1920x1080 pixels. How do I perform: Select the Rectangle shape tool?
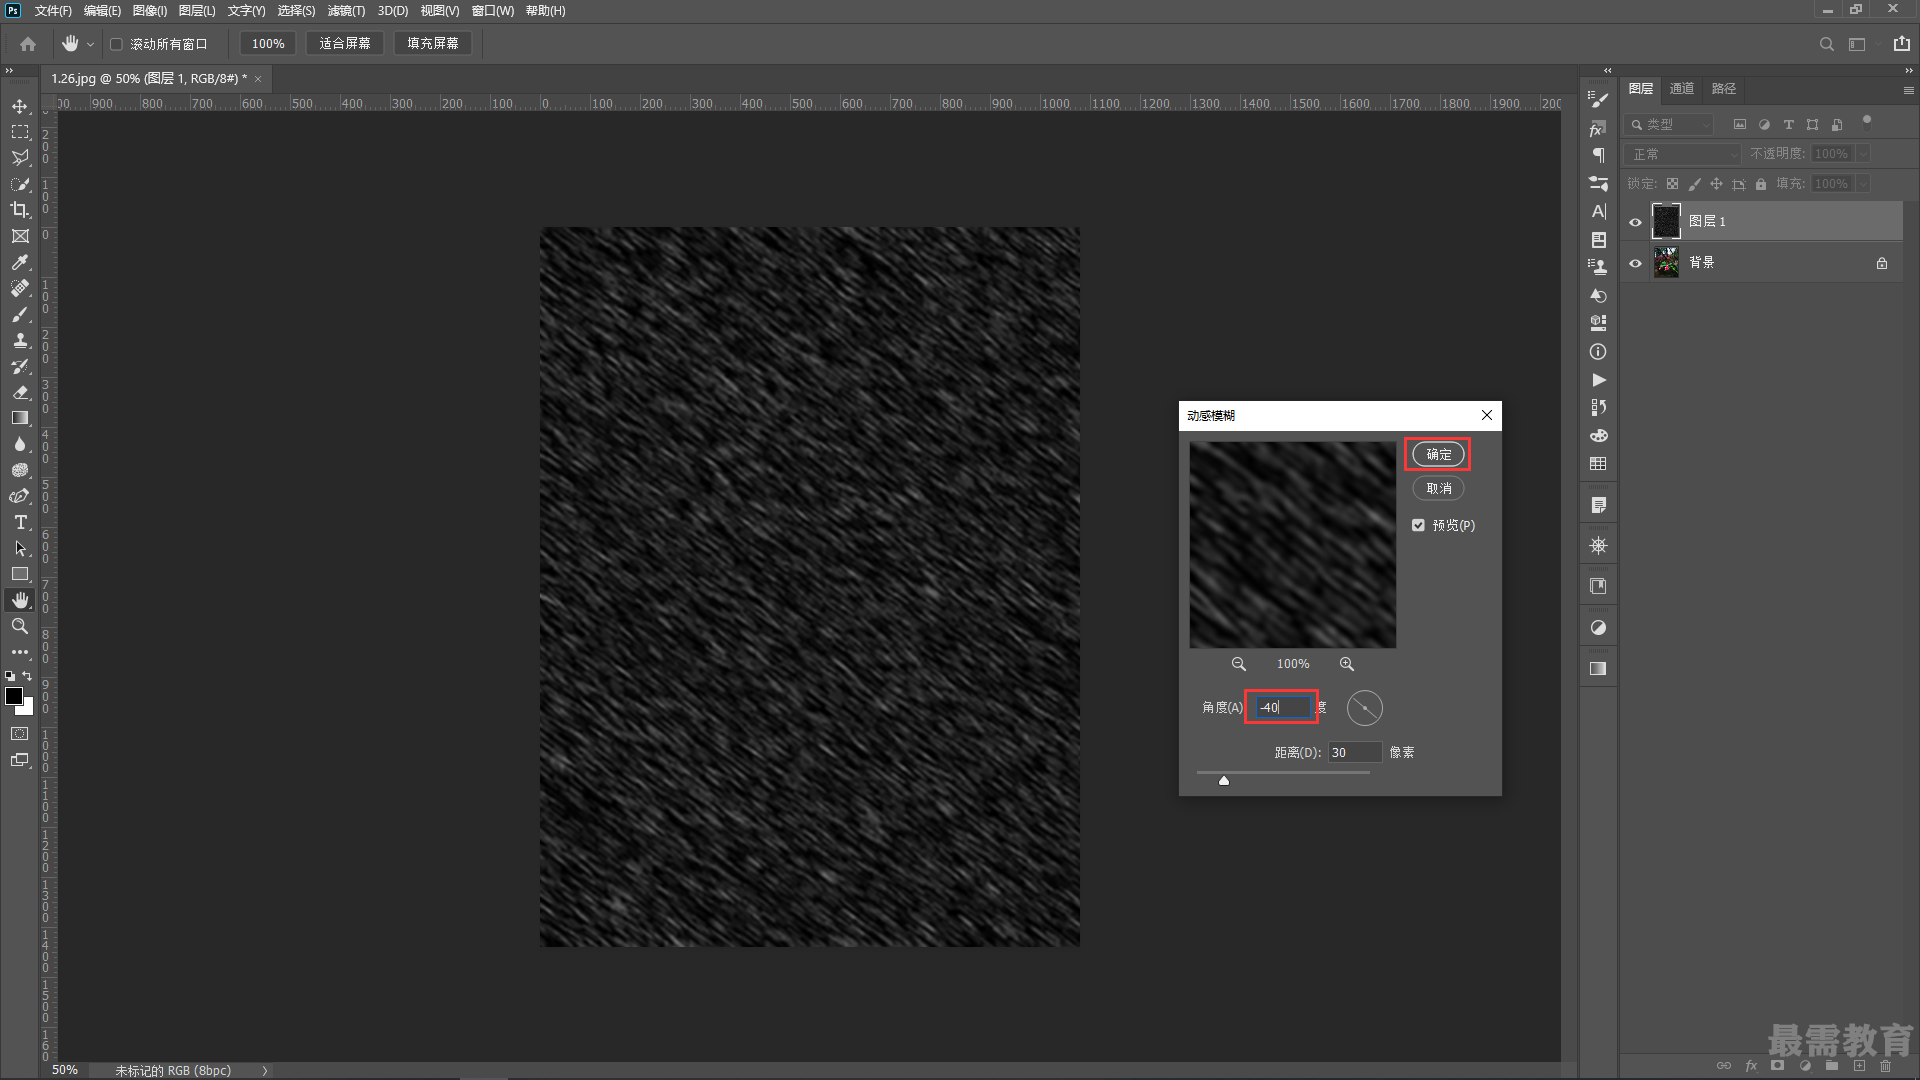pyautogui.click(x=20, y=574)
